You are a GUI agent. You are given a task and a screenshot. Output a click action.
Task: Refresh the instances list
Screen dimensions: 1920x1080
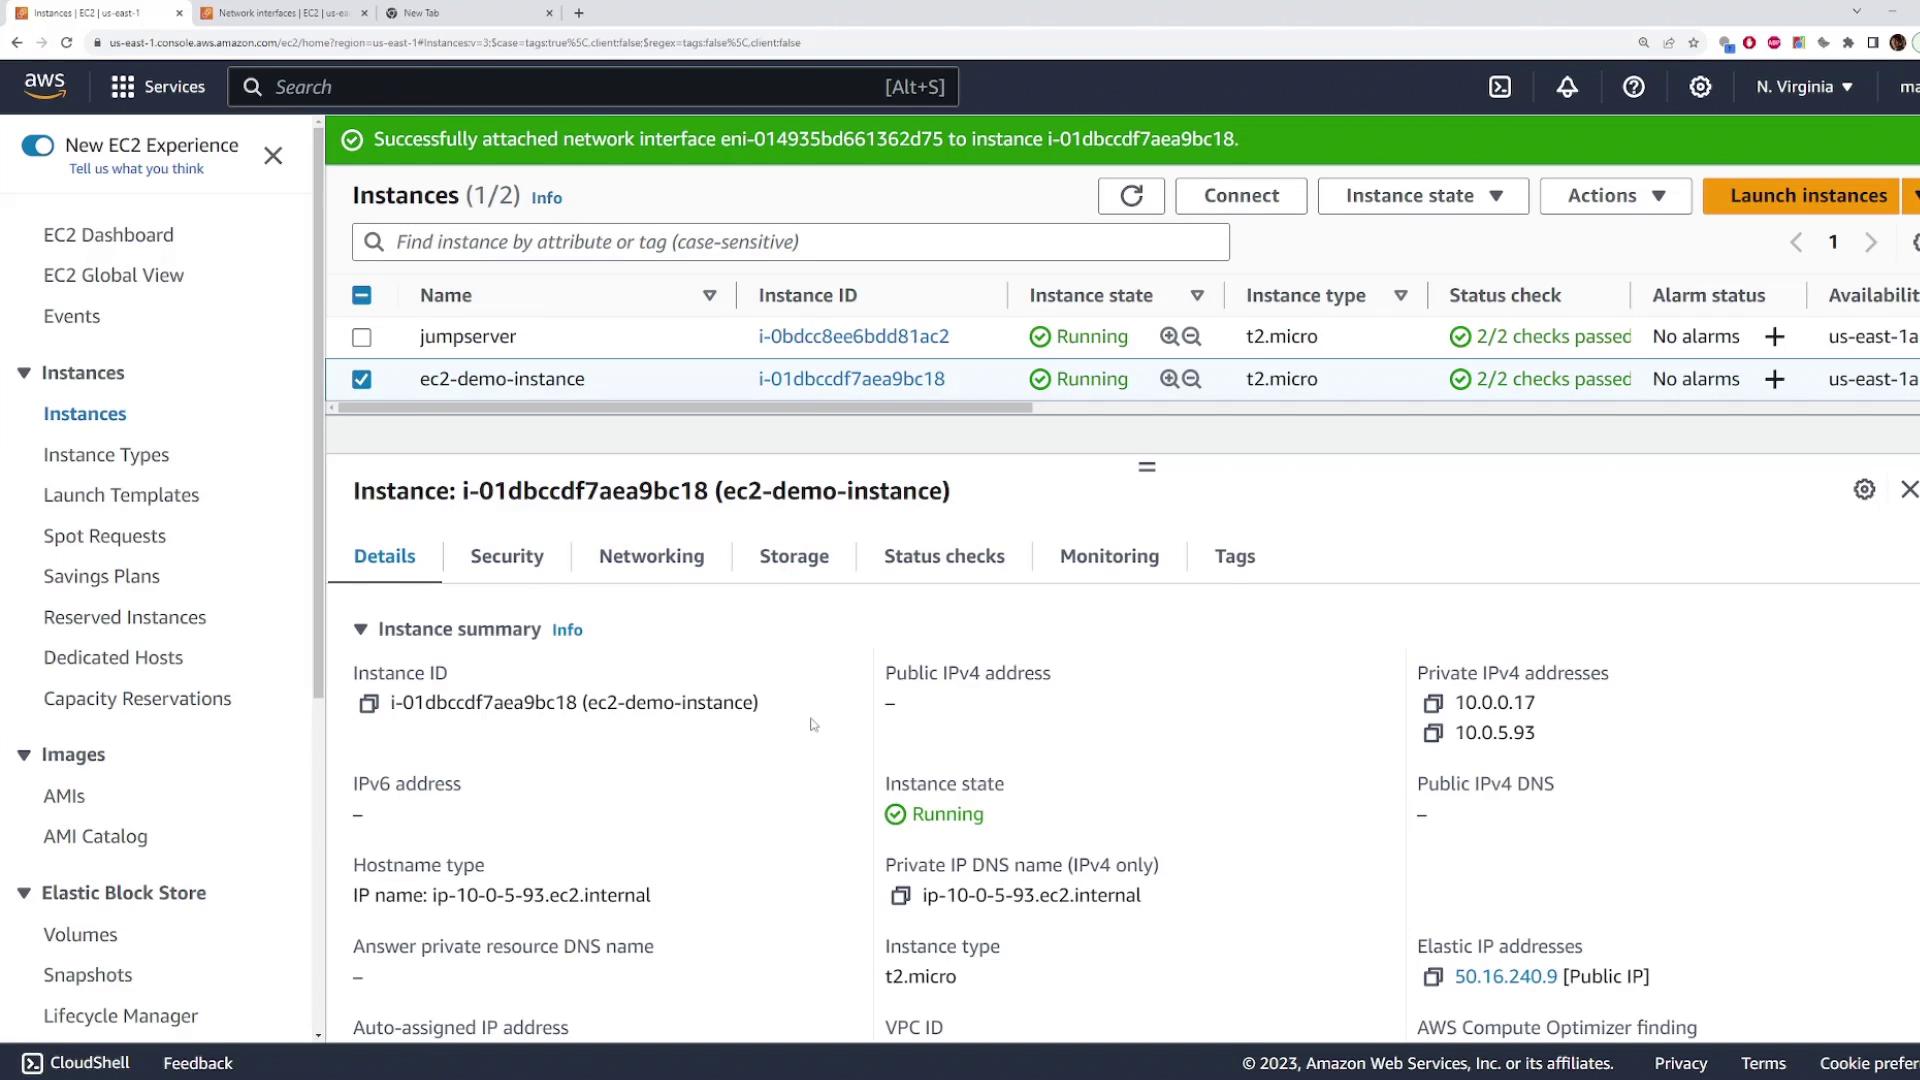1131,196
